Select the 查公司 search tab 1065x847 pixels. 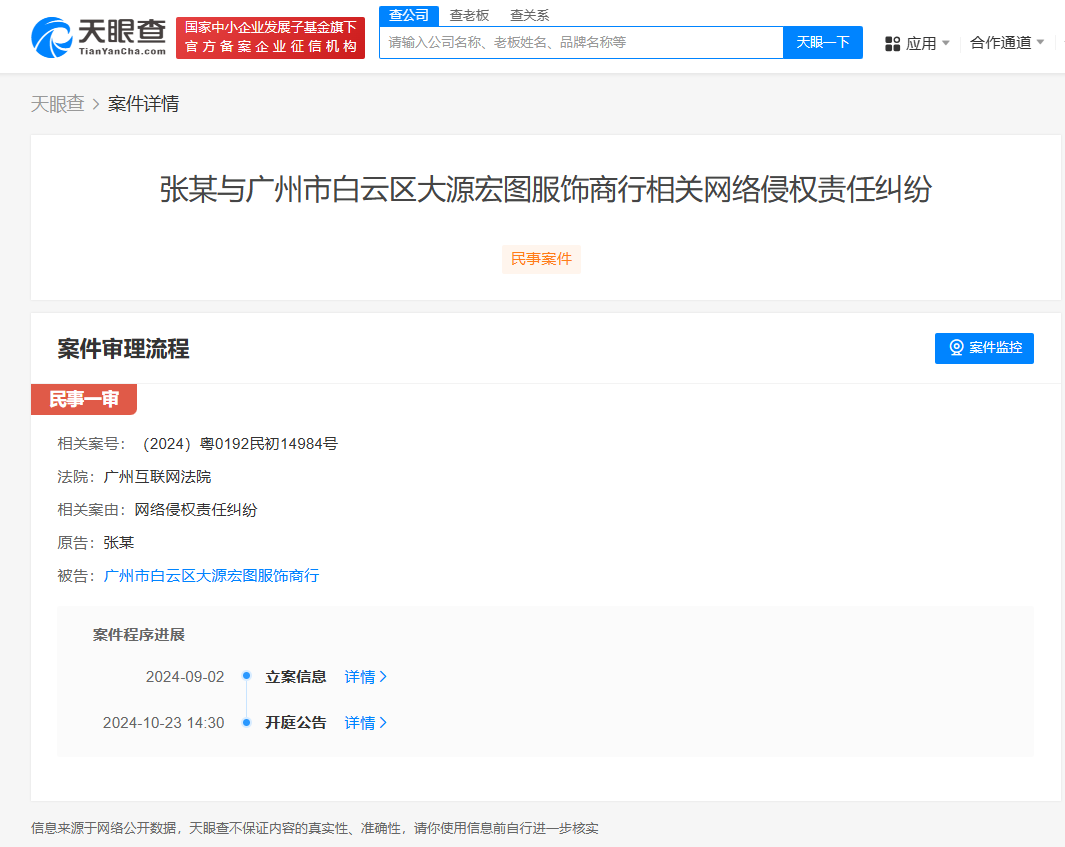pyautogui.click(x=408, y=15)
